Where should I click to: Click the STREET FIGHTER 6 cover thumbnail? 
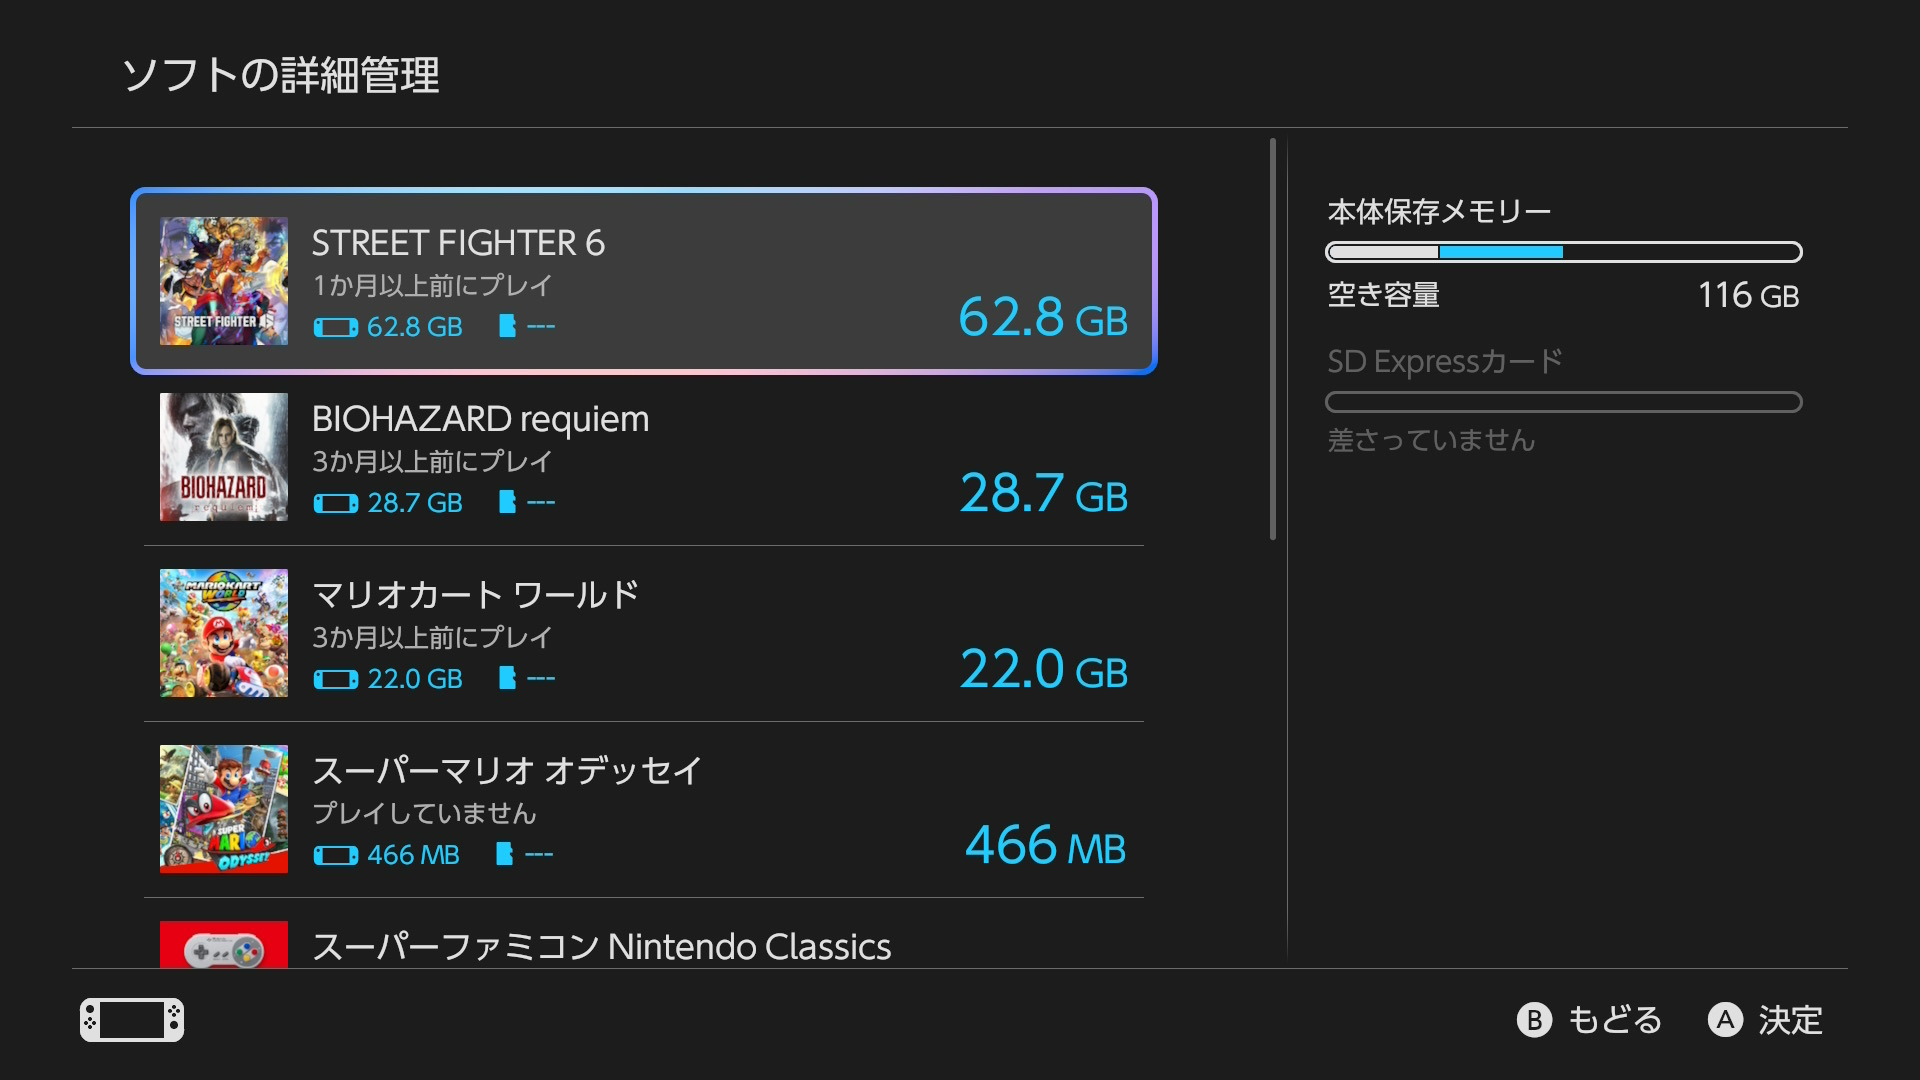pos(224,281)
